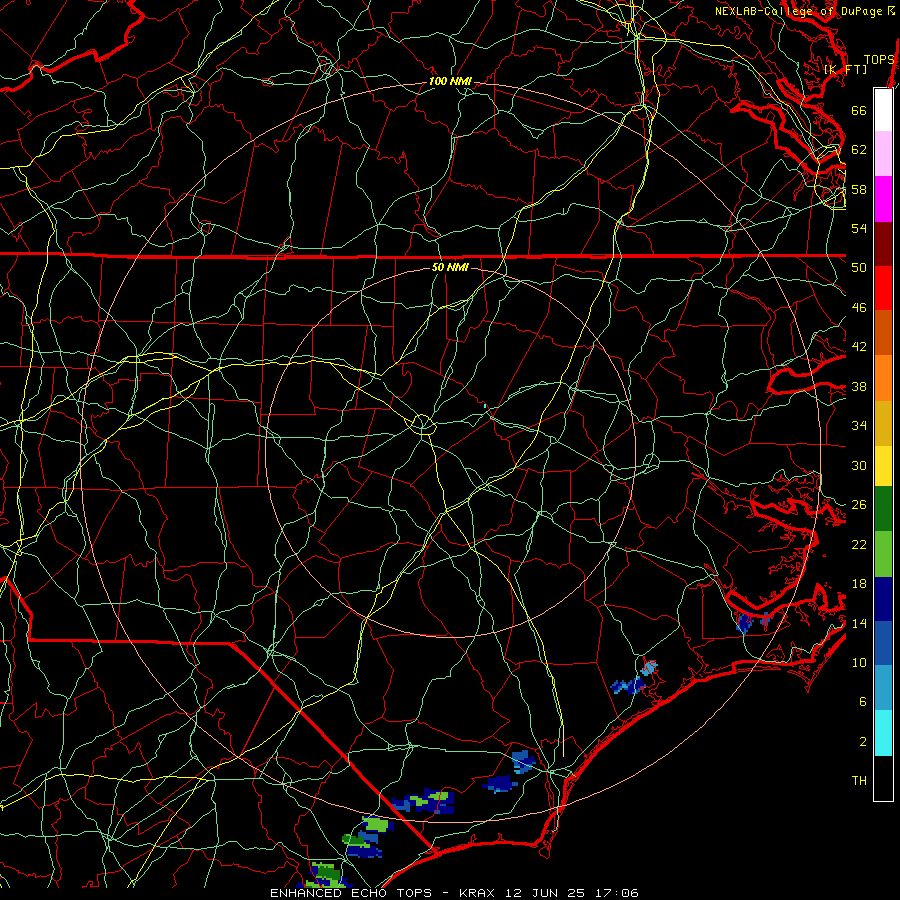Click the 46 legend scale number
The height and width of the screenshot is (900, 900).
coord(859,308)
